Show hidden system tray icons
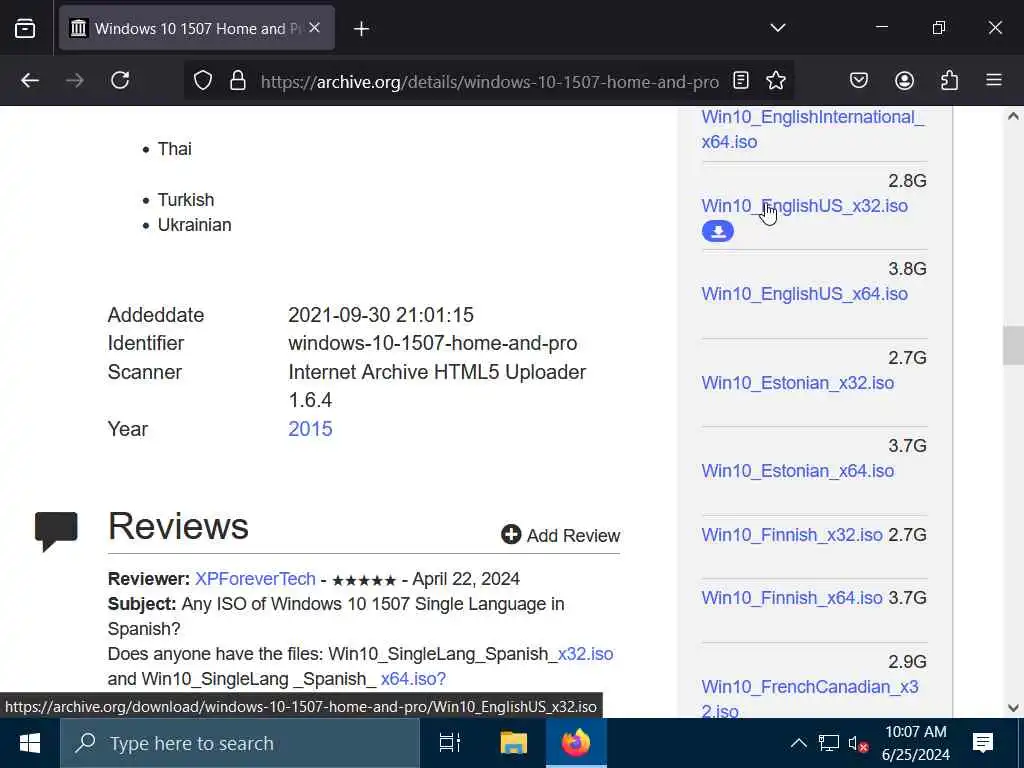The image size is (1024, 768). pos(798,743)
